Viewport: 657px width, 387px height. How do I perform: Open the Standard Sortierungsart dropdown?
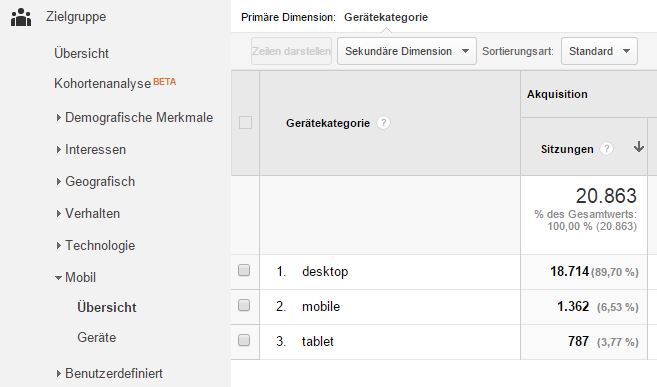tap(599, 51)
